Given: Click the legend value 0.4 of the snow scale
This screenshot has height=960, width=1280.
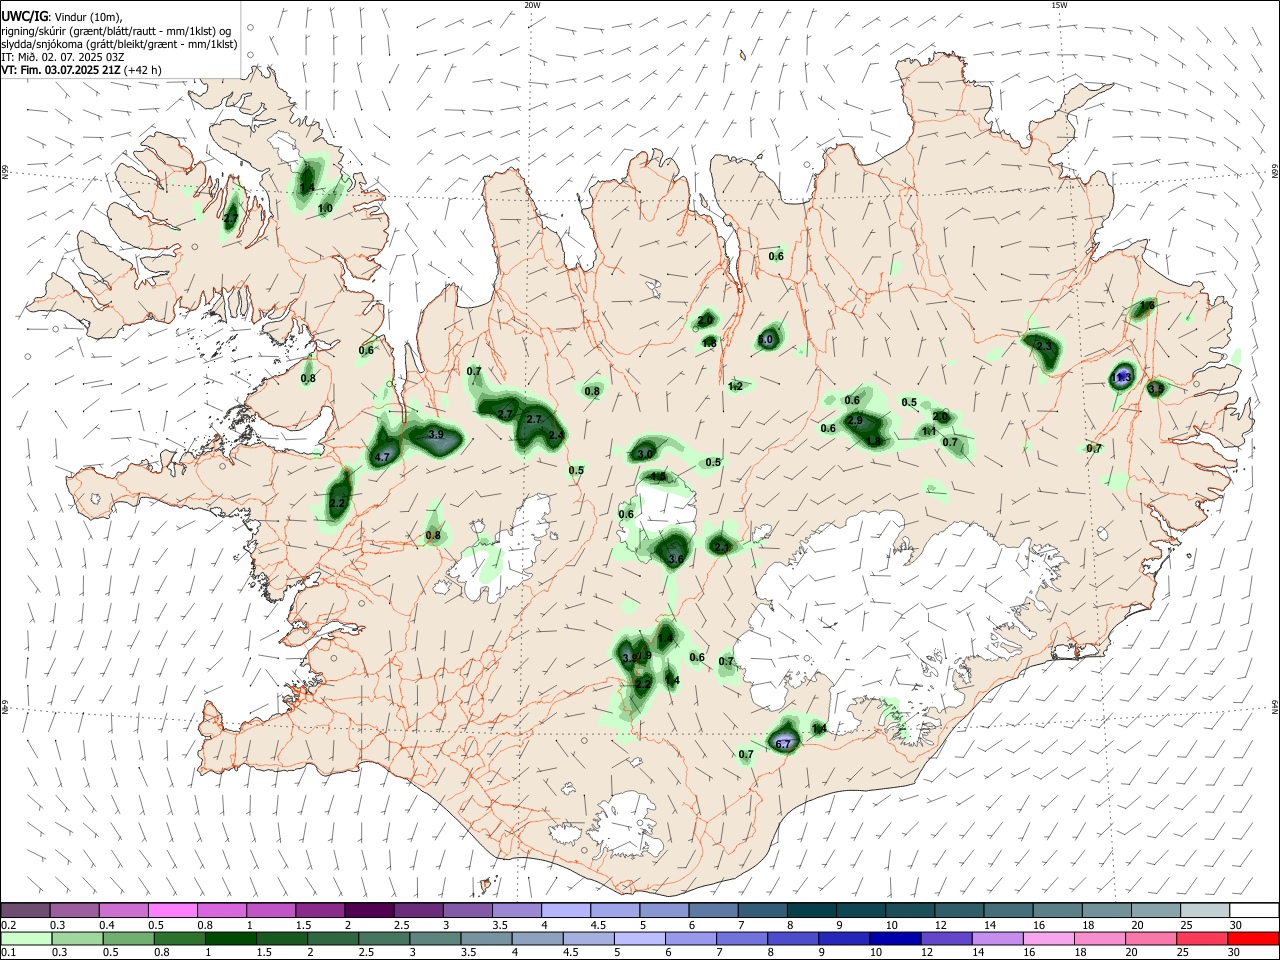Looking at the screenshot, I should pyautogui.click(x=107, y=925).
